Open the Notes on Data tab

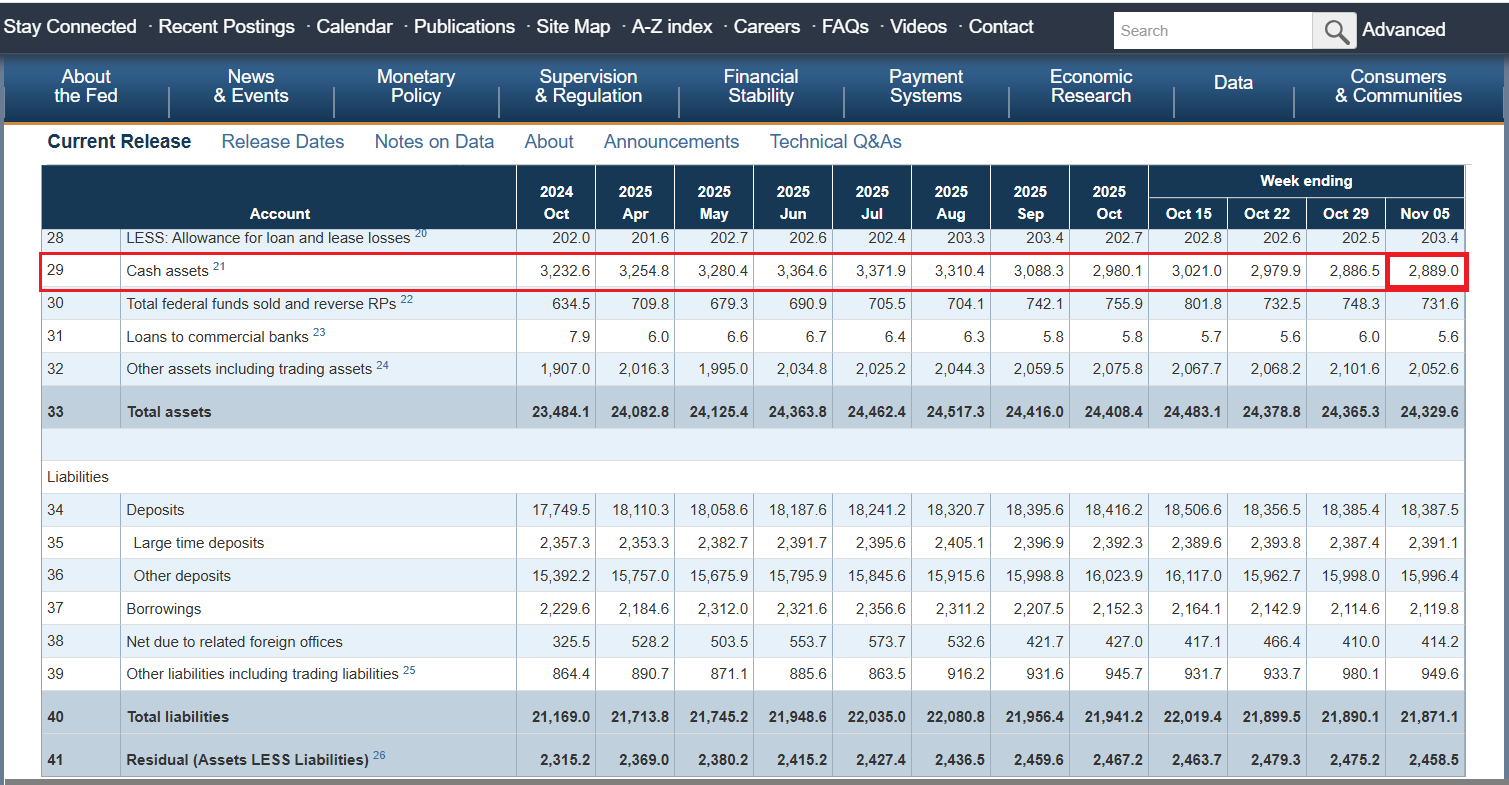point(434,142)
